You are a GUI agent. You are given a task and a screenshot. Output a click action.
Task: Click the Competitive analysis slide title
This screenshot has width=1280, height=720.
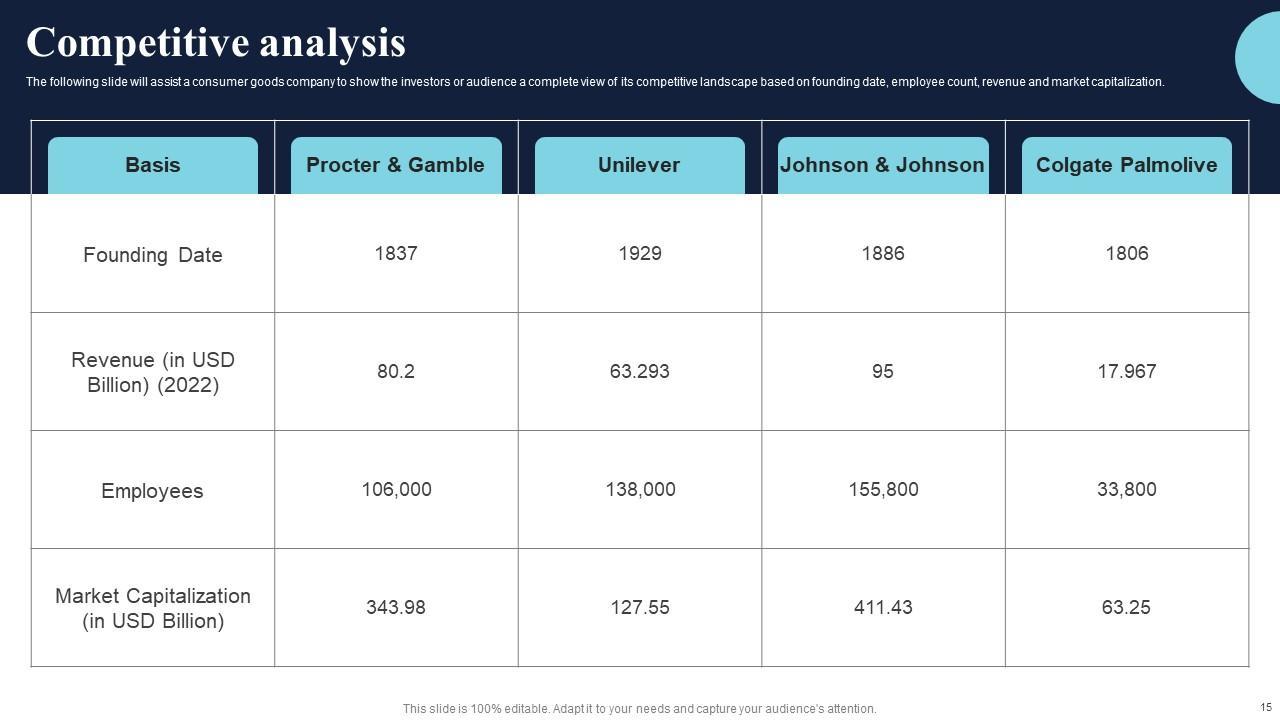point(216,43)
